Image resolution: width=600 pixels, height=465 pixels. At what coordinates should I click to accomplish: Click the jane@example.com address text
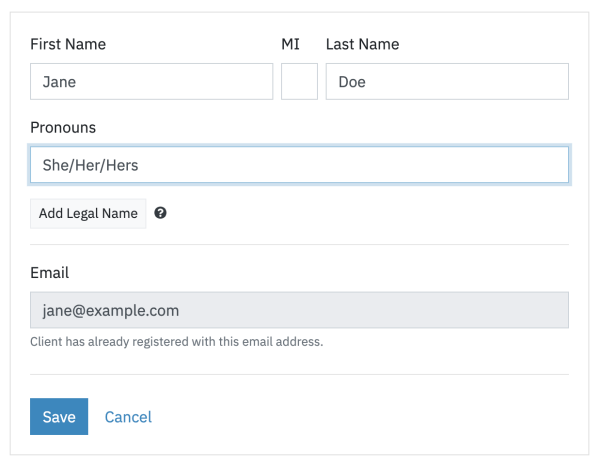tap(111, 310)
